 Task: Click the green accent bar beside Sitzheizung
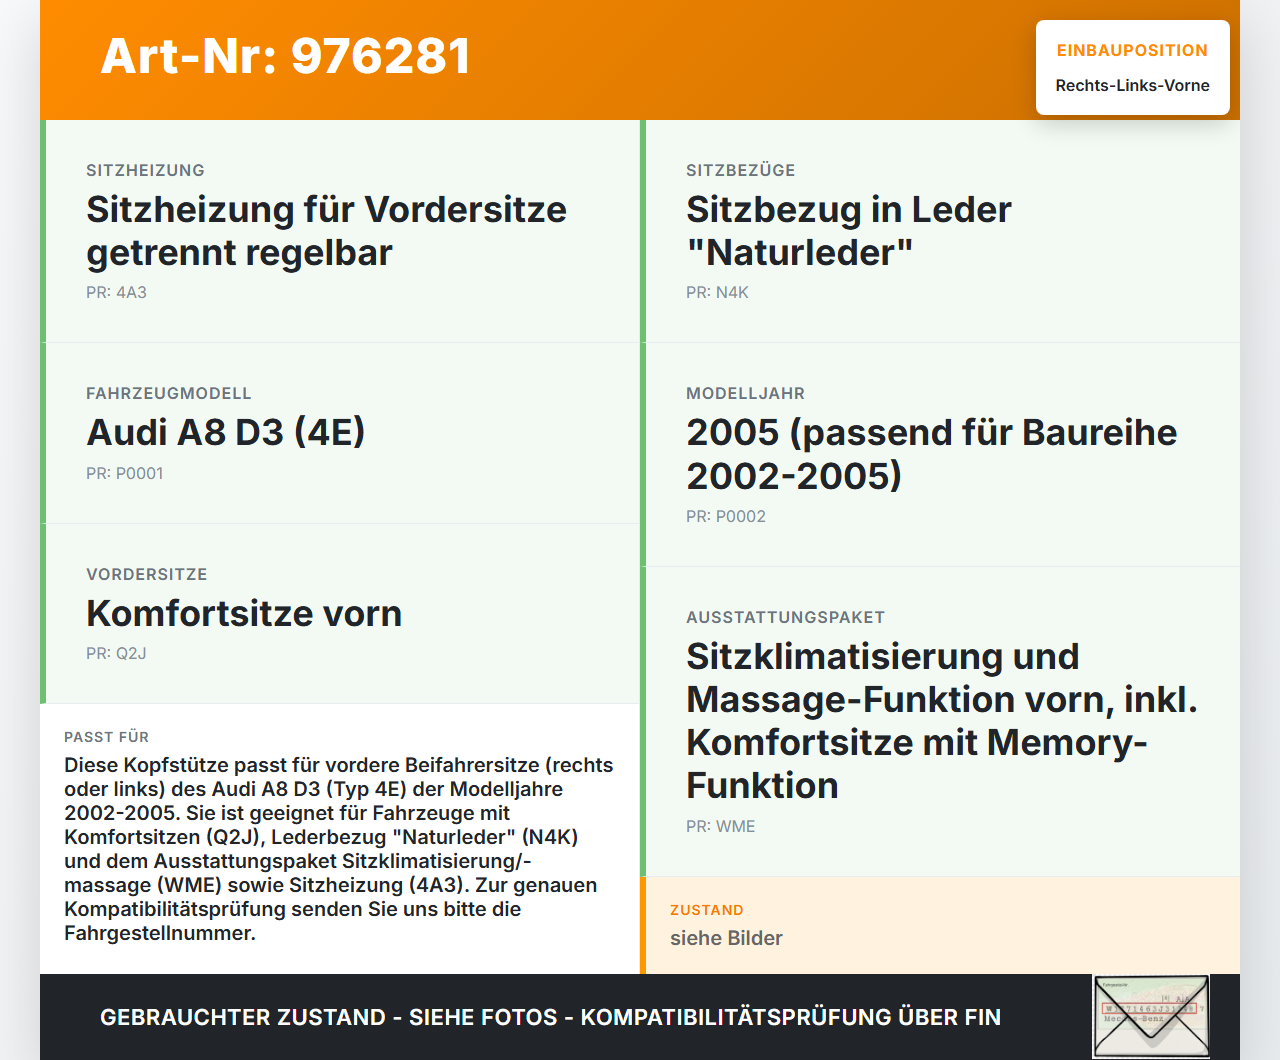(x=42, y=230)
